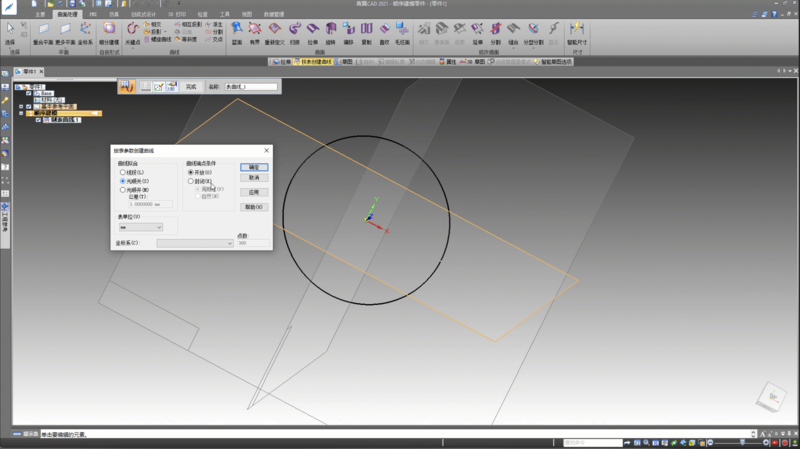Click the 帮助(H) button in the dialog

tap(254, 207)
